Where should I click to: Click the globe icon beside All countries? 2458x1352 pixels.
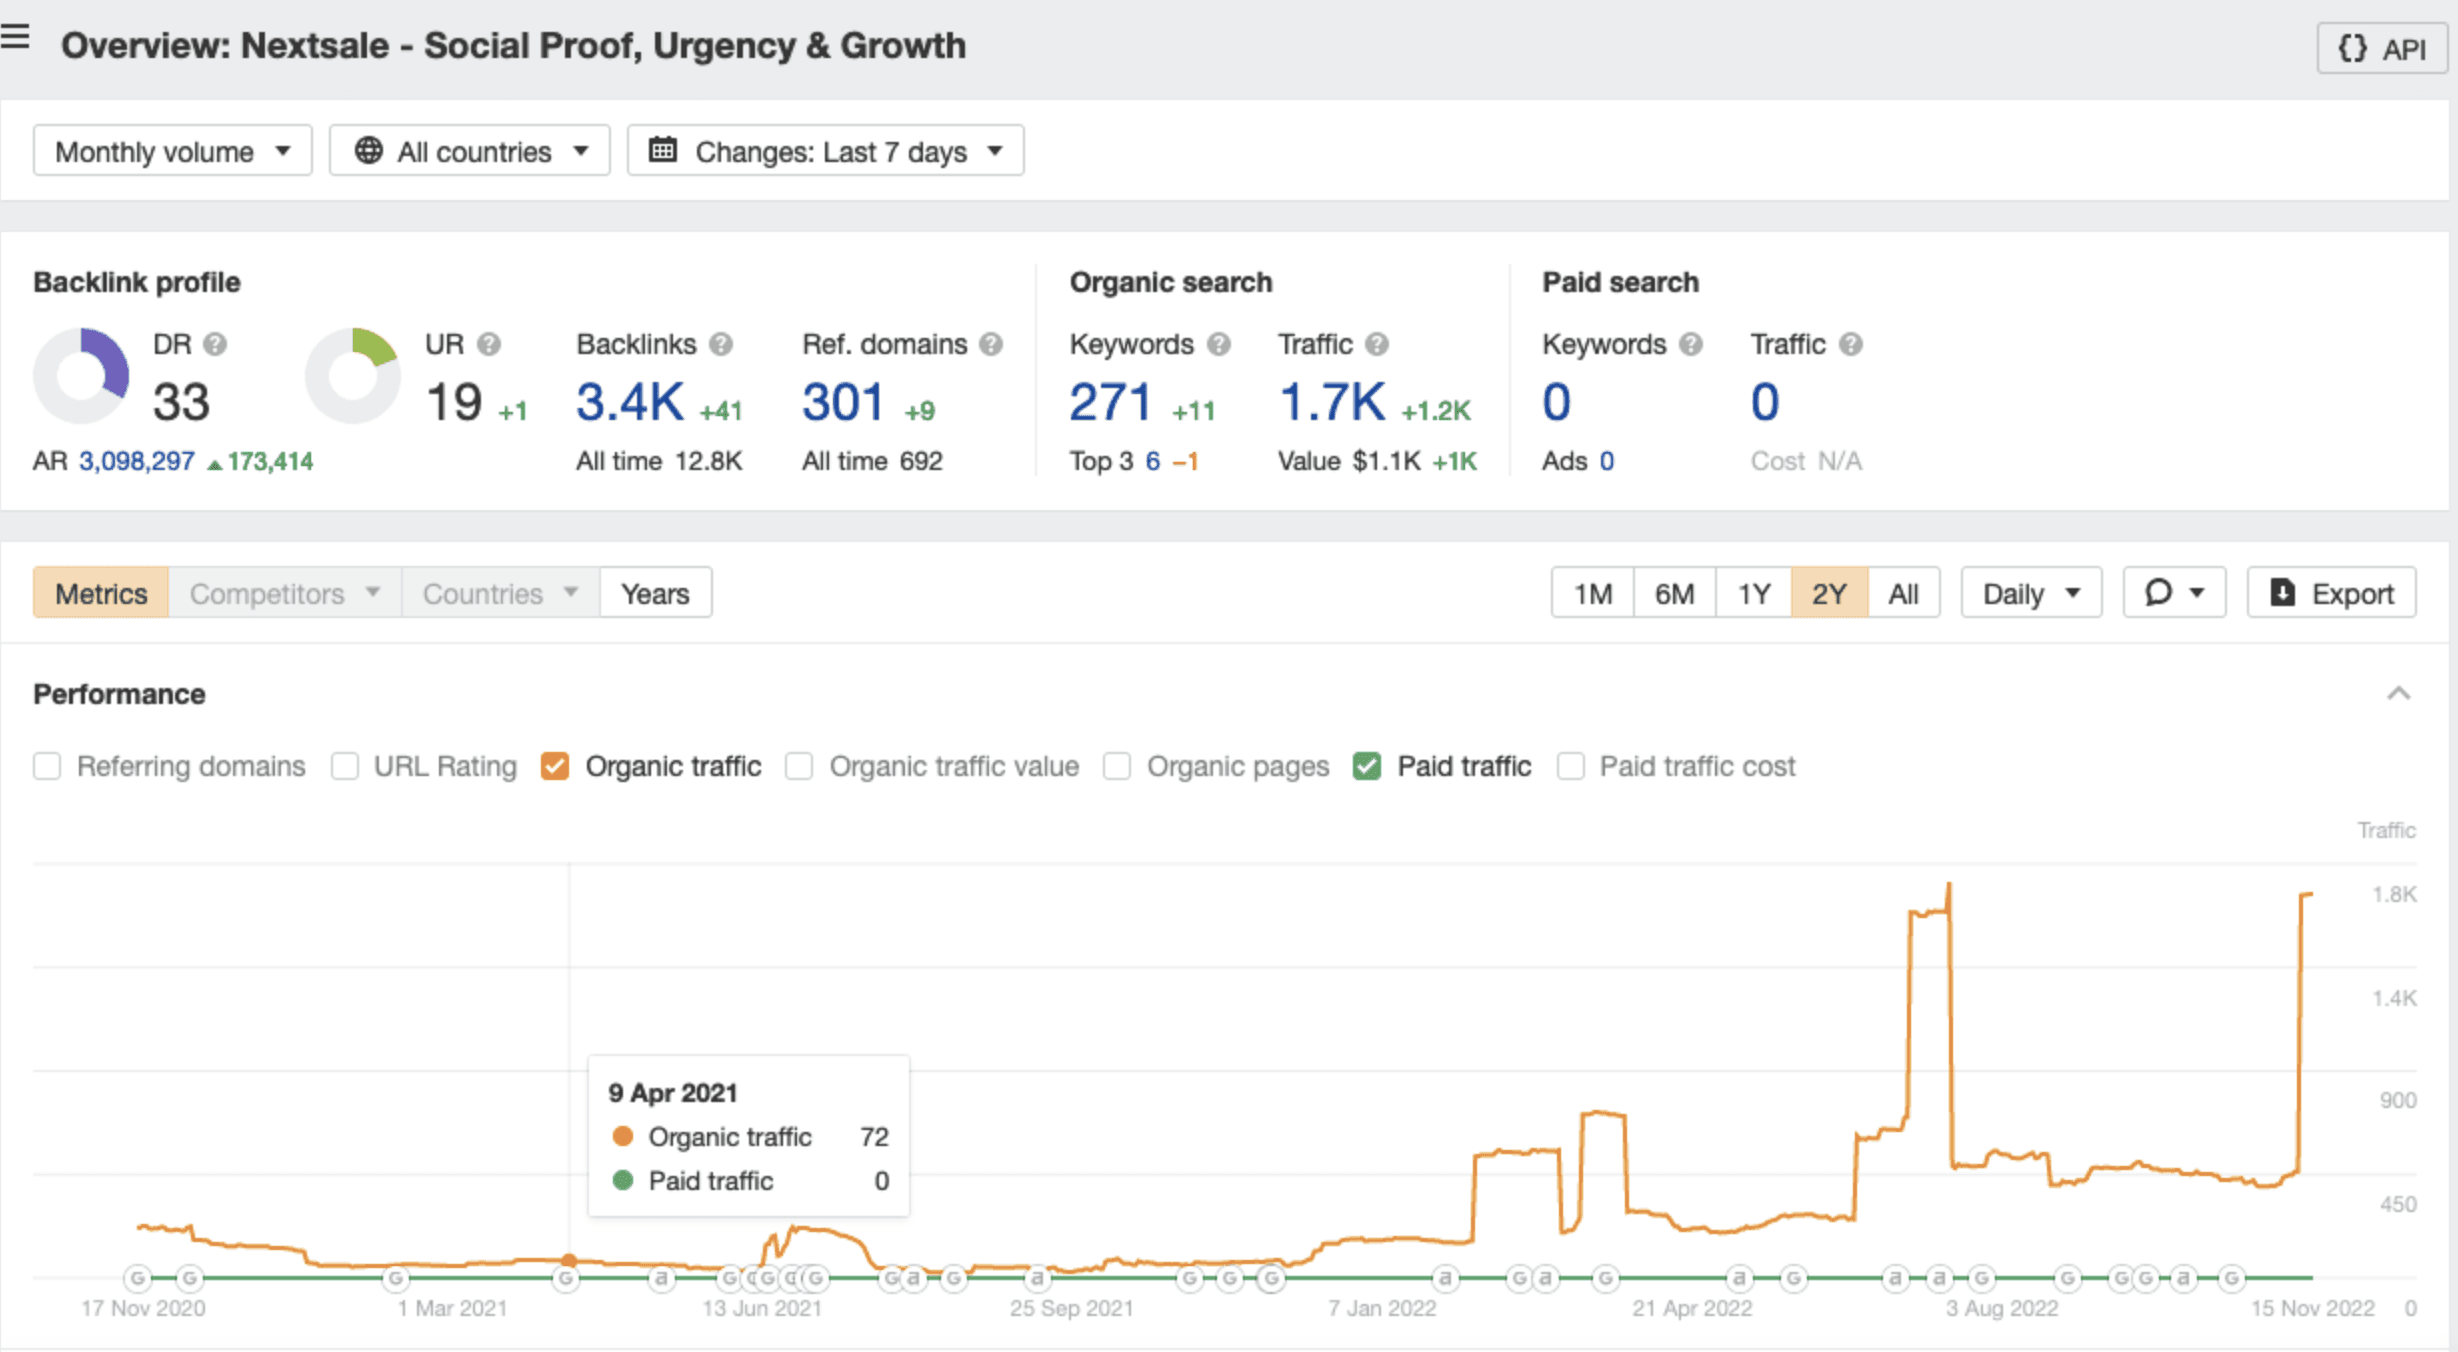369,150
